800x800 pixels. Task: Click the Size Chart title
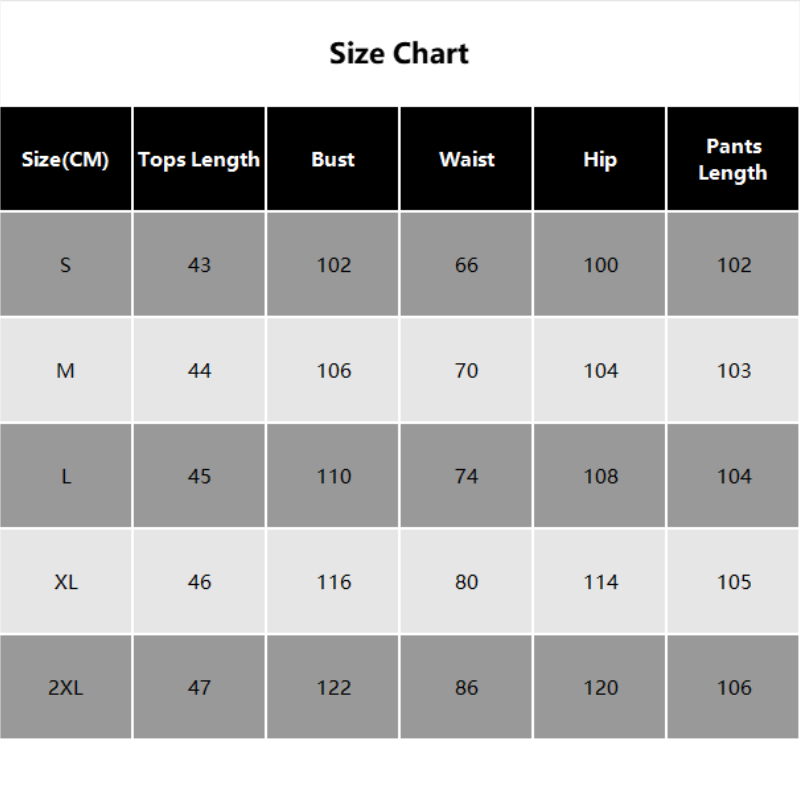tap(399, 53)
